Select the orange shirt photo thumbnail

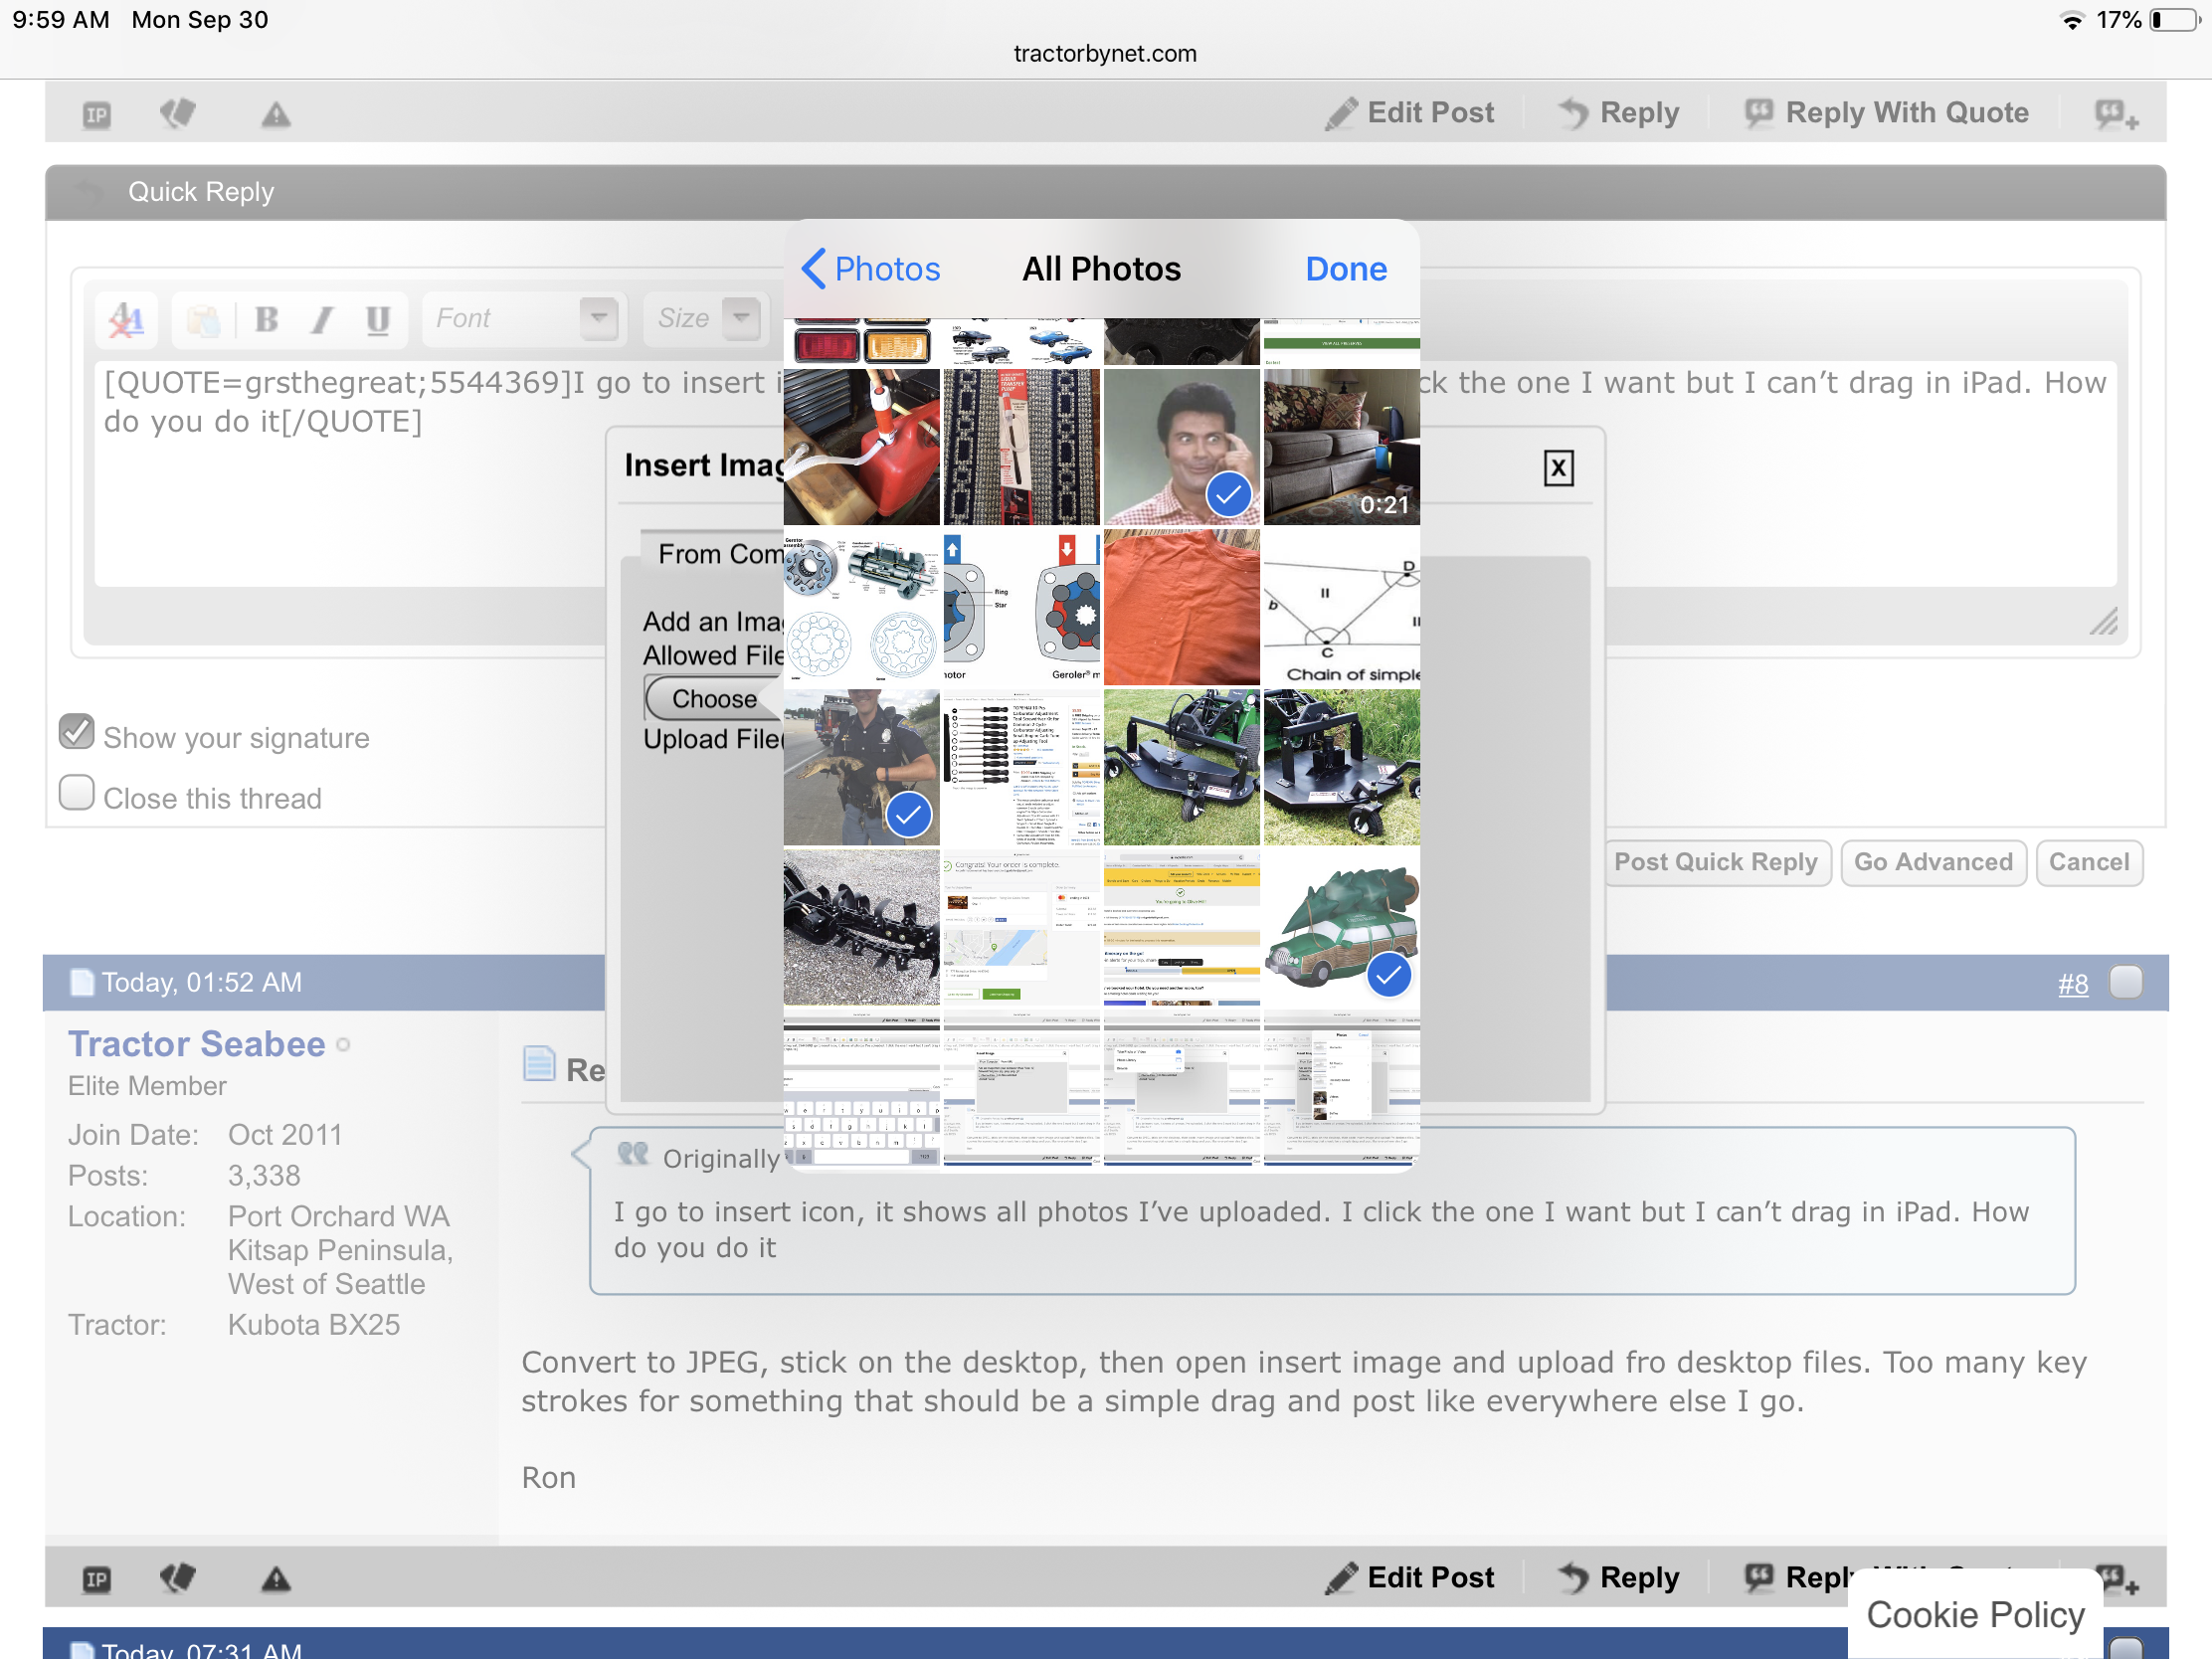[x=1181, y=607]
